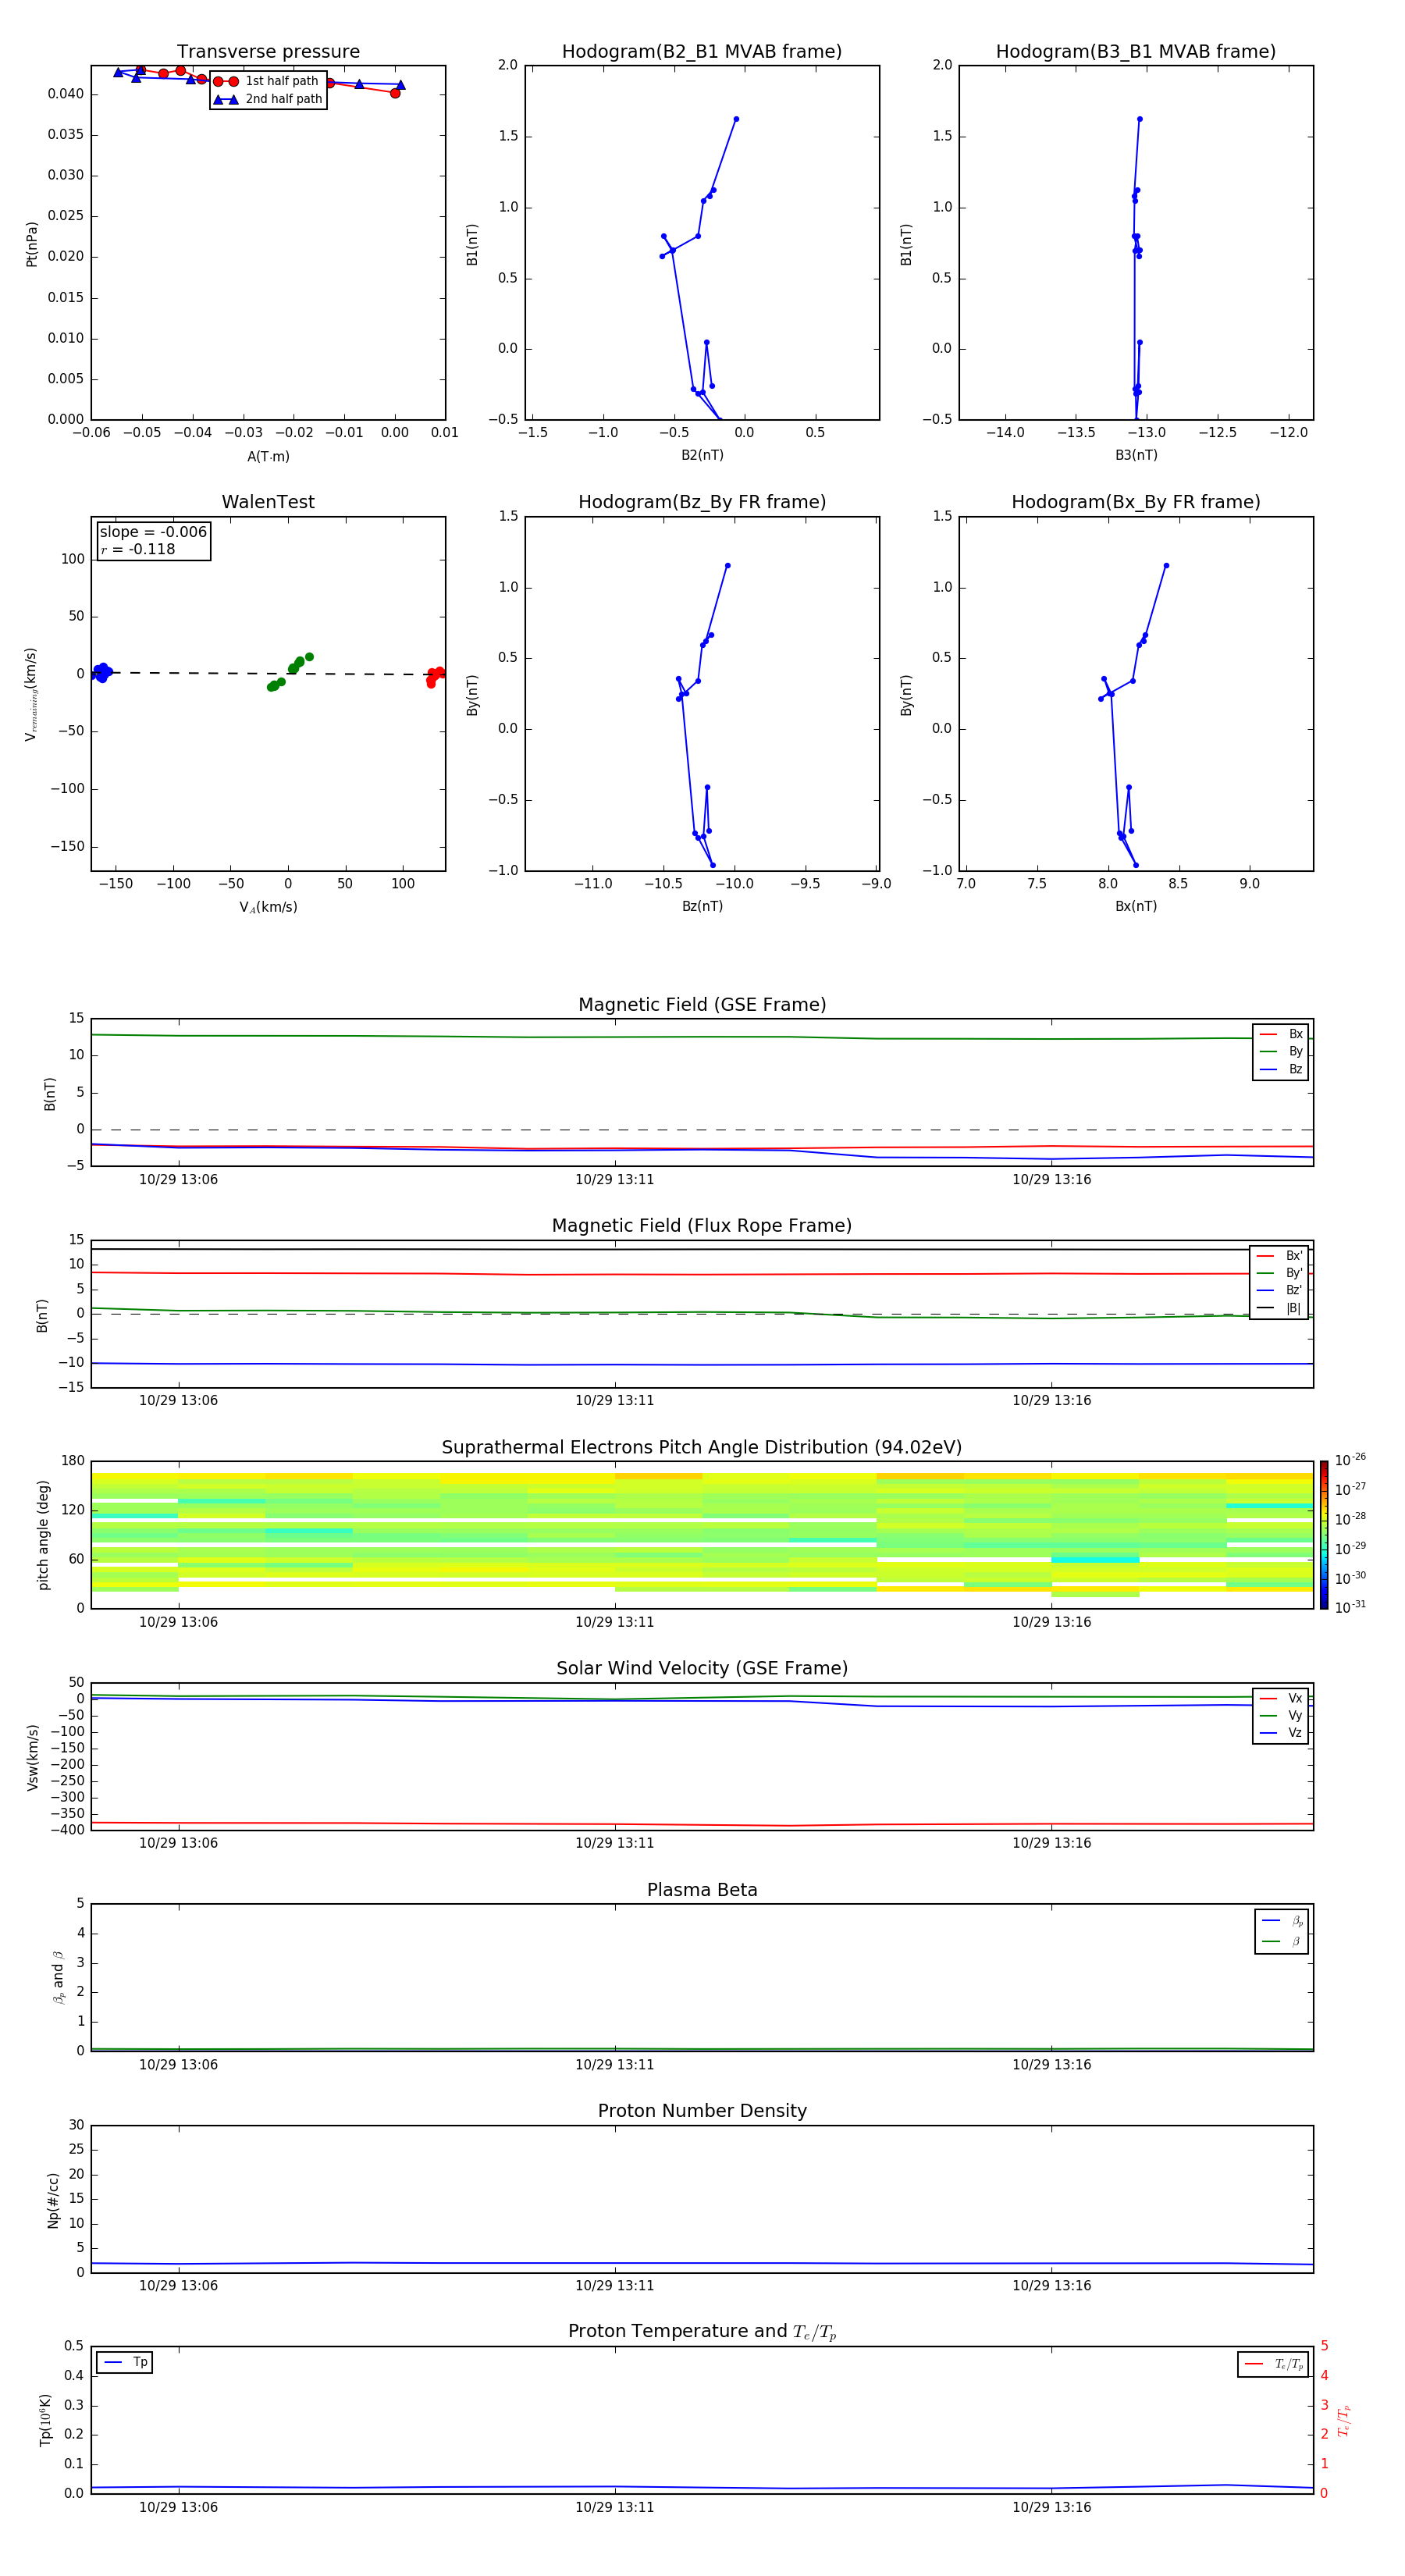
Task: Select the |B| entry in Flux Rope legend
Action: point(1279,1308)
